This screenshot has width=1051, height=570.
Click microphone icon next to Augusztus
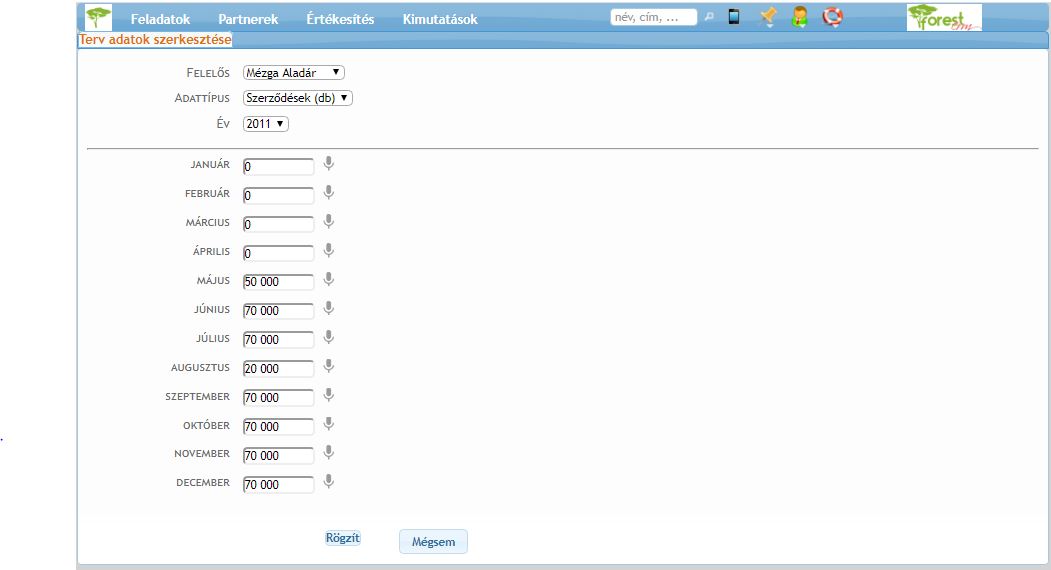pyautogui.click(x=328, y=367)
